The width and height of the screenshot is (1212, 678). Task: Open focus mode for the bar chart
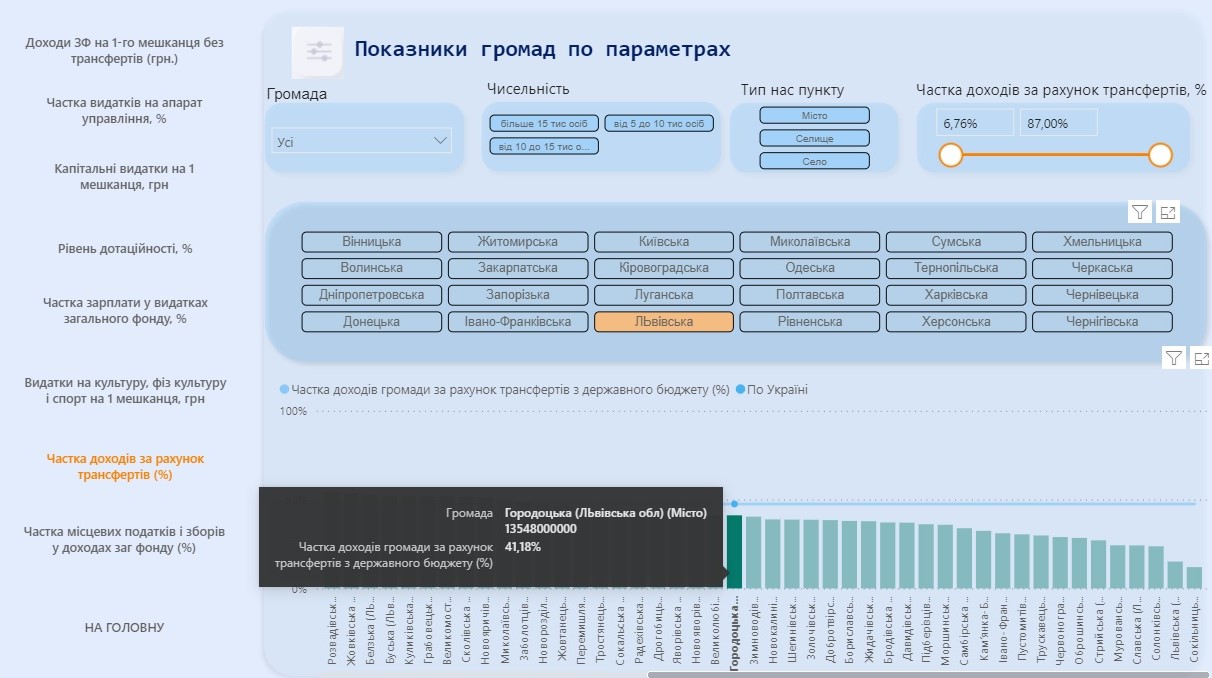click(x=1202, y=358)
